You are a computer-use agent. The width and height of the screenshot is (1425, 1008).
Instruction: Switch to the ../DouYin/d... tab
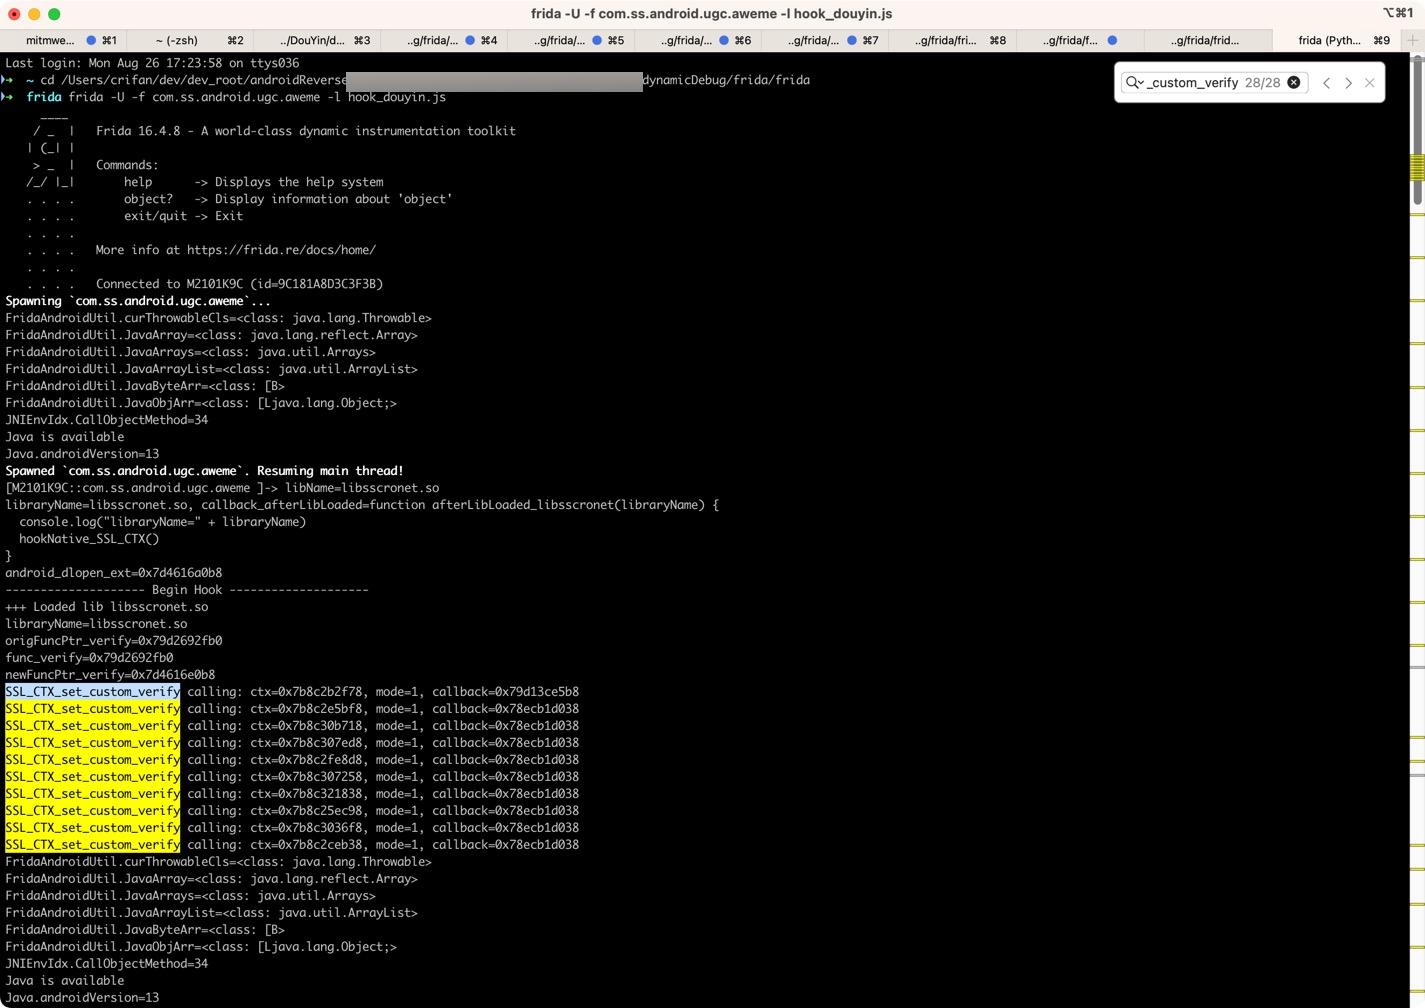pos(317,40)
